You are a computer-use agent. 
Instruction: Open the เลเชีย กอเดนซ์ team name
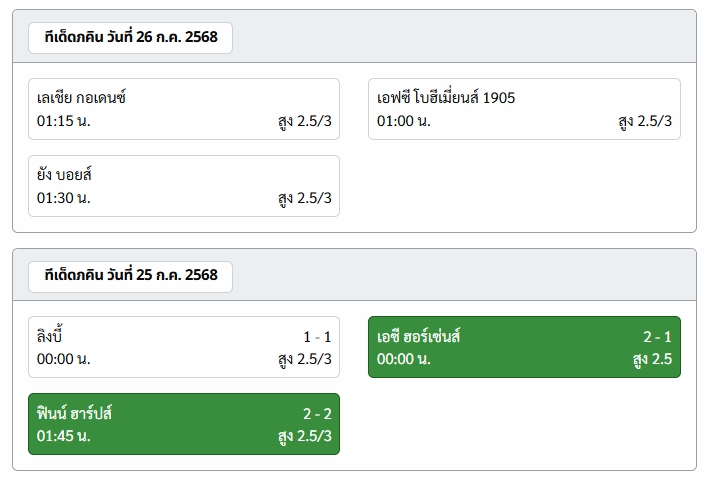point(81,97)
